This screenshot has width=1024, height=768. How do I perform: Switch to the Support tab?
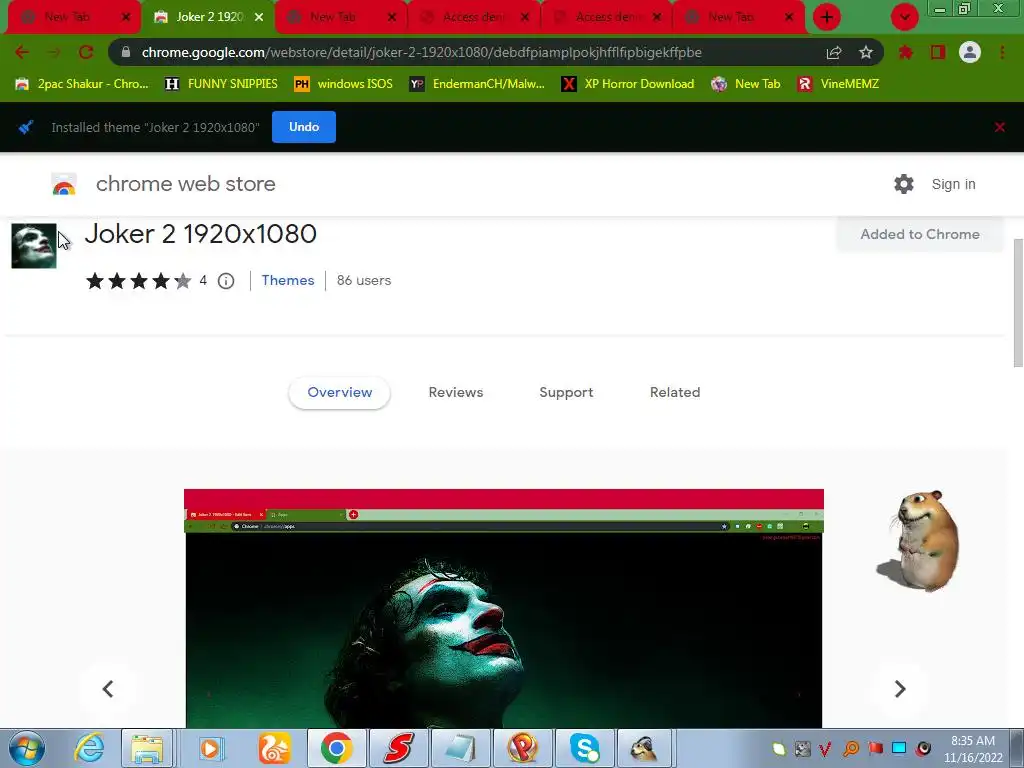(566, 392)
